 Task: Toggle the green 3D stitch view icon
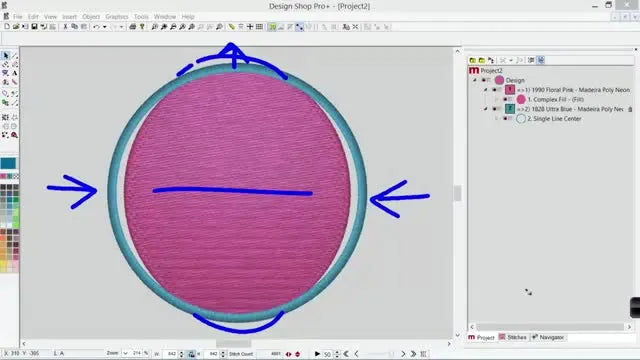[272, 27]
